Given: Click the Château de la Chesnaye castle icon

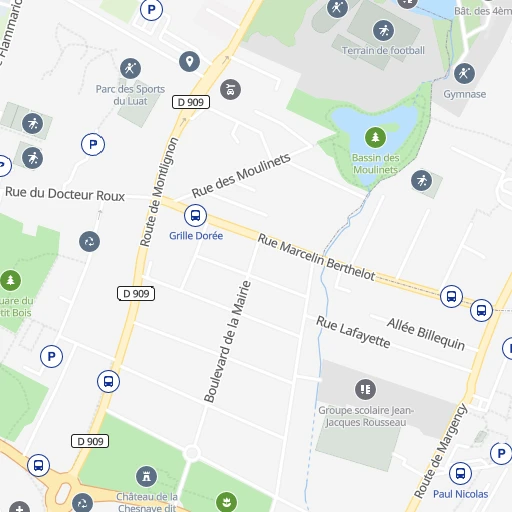Looking at the screenshot, I should click(146, 477).
